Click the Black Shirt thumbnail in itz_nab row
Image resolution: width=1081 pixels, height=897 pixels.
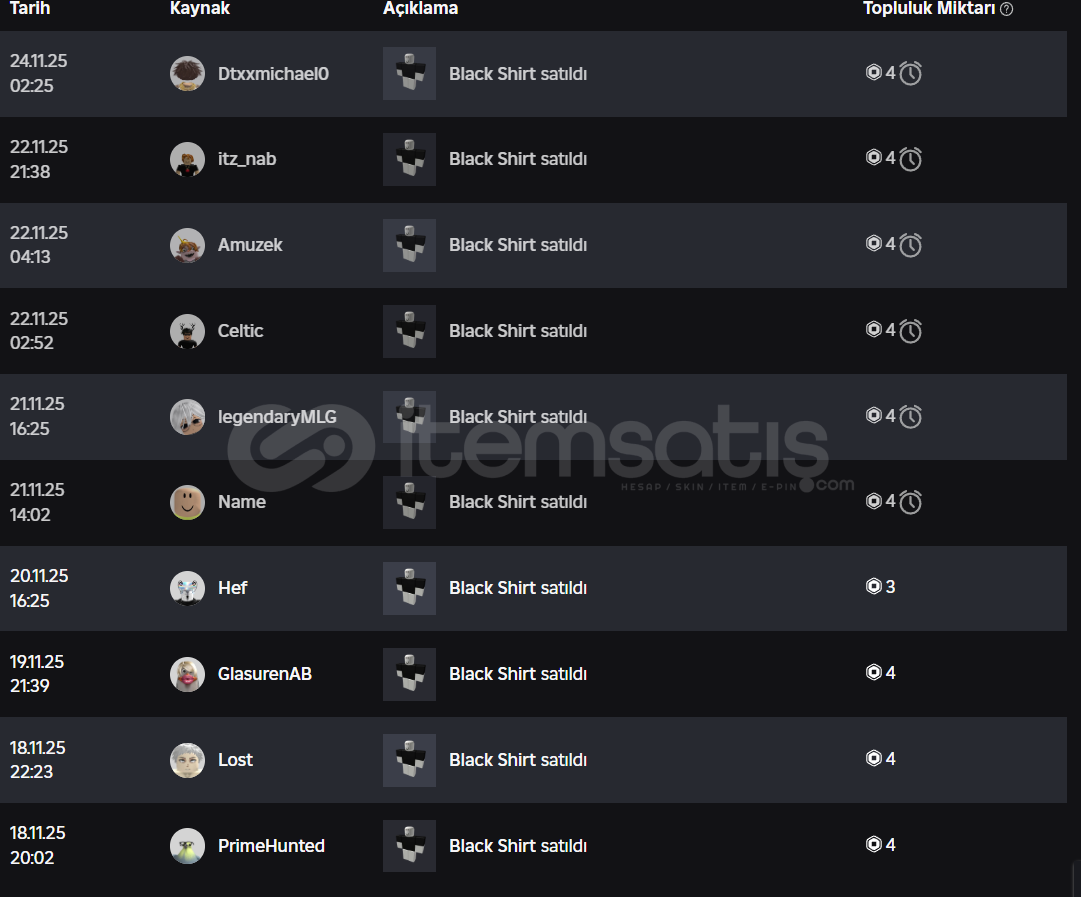click(x=409, y=159)
